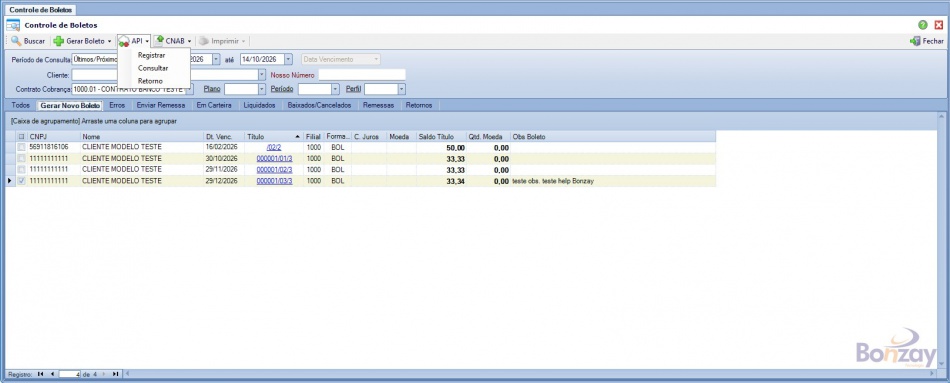Toggle the select-all checkbox in grid header
The height and width of the screenshot is (383, 950).
[x=22, y=137]
